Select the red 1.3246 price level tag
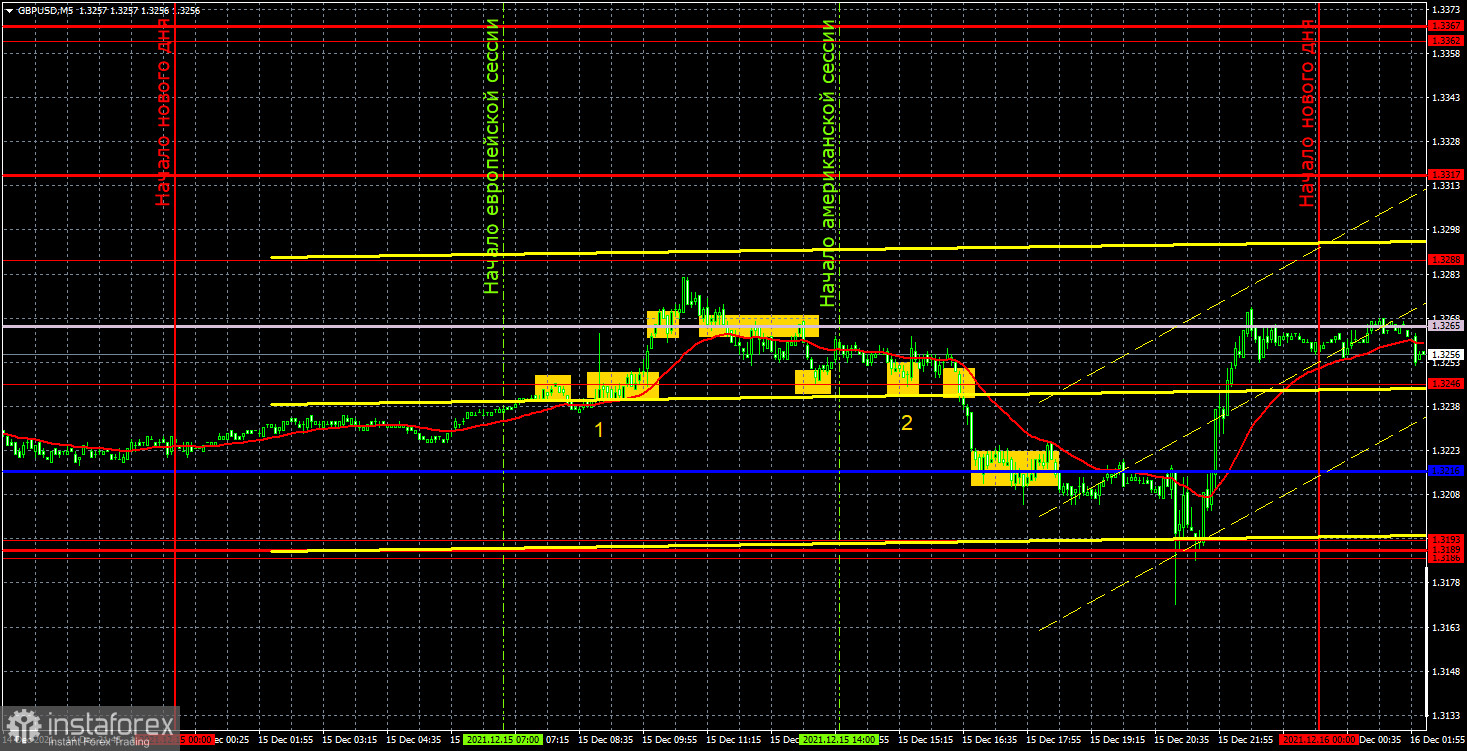Image resolution: width=1467 pixels, height=751 pixels. (x=1446, y=384)
